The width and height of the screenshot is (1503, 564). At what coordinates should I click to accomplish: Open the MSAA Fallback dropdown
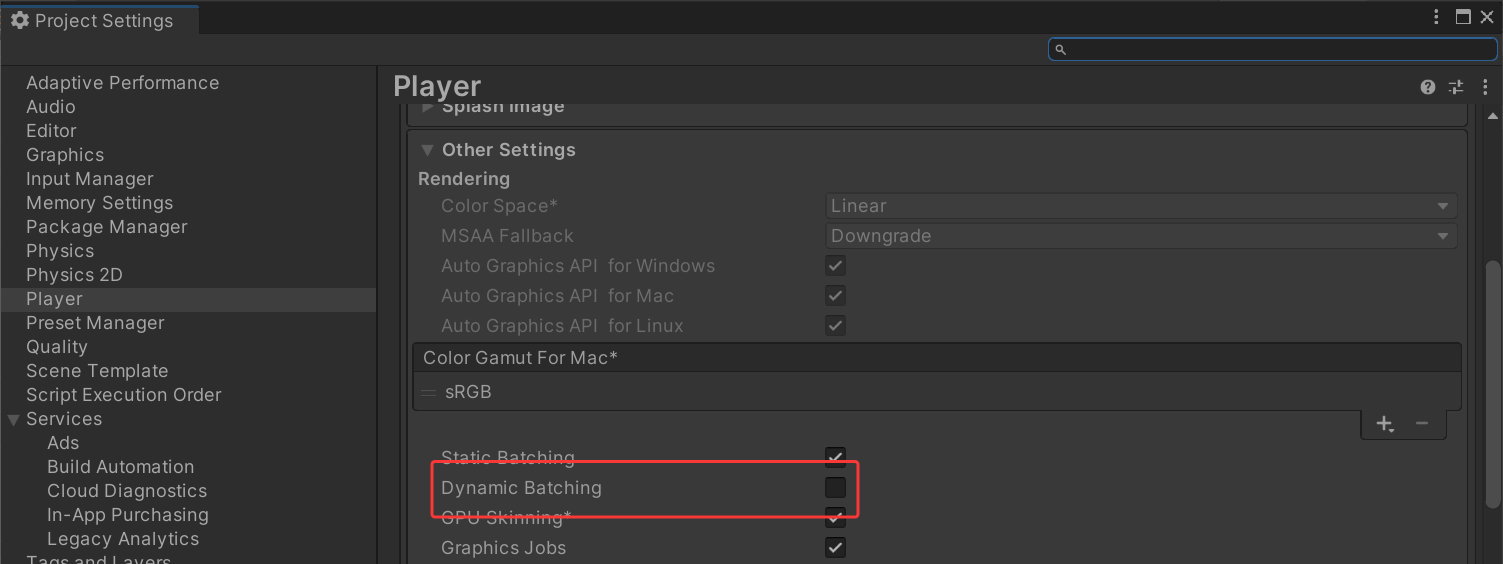[1141, 236]
